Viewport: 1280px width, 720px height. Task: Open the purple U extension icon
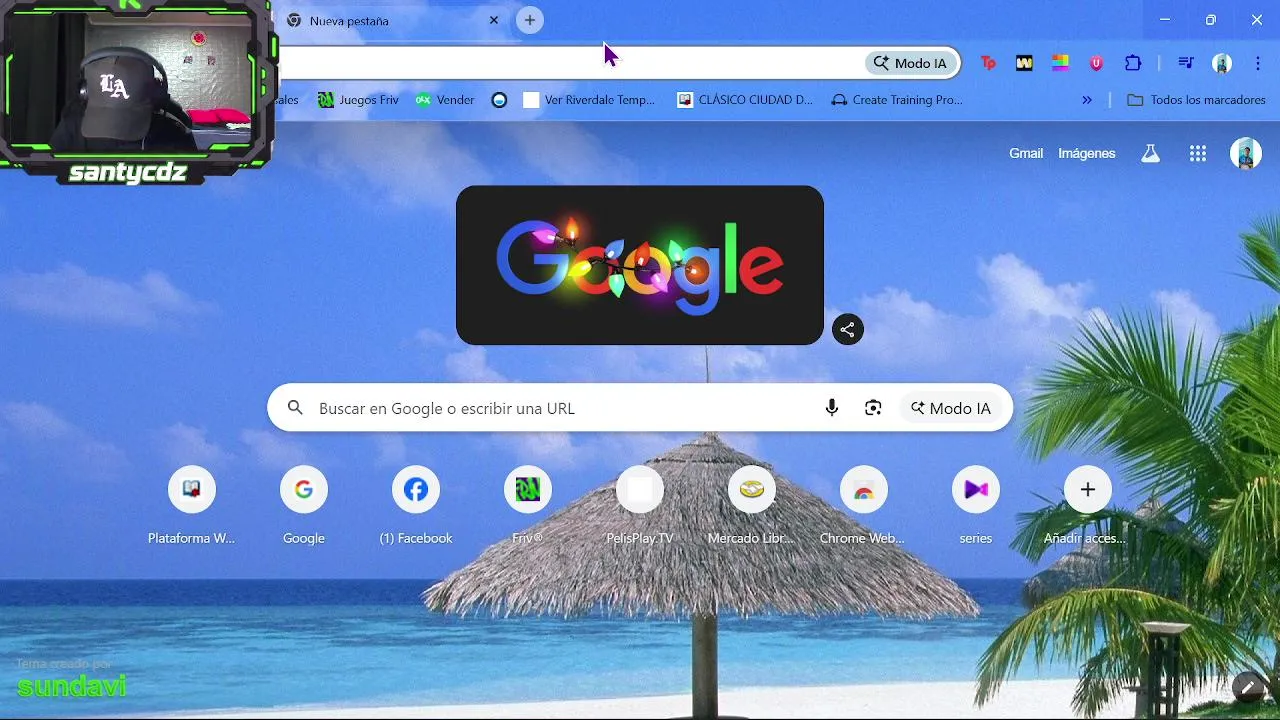click(1096, 63)
